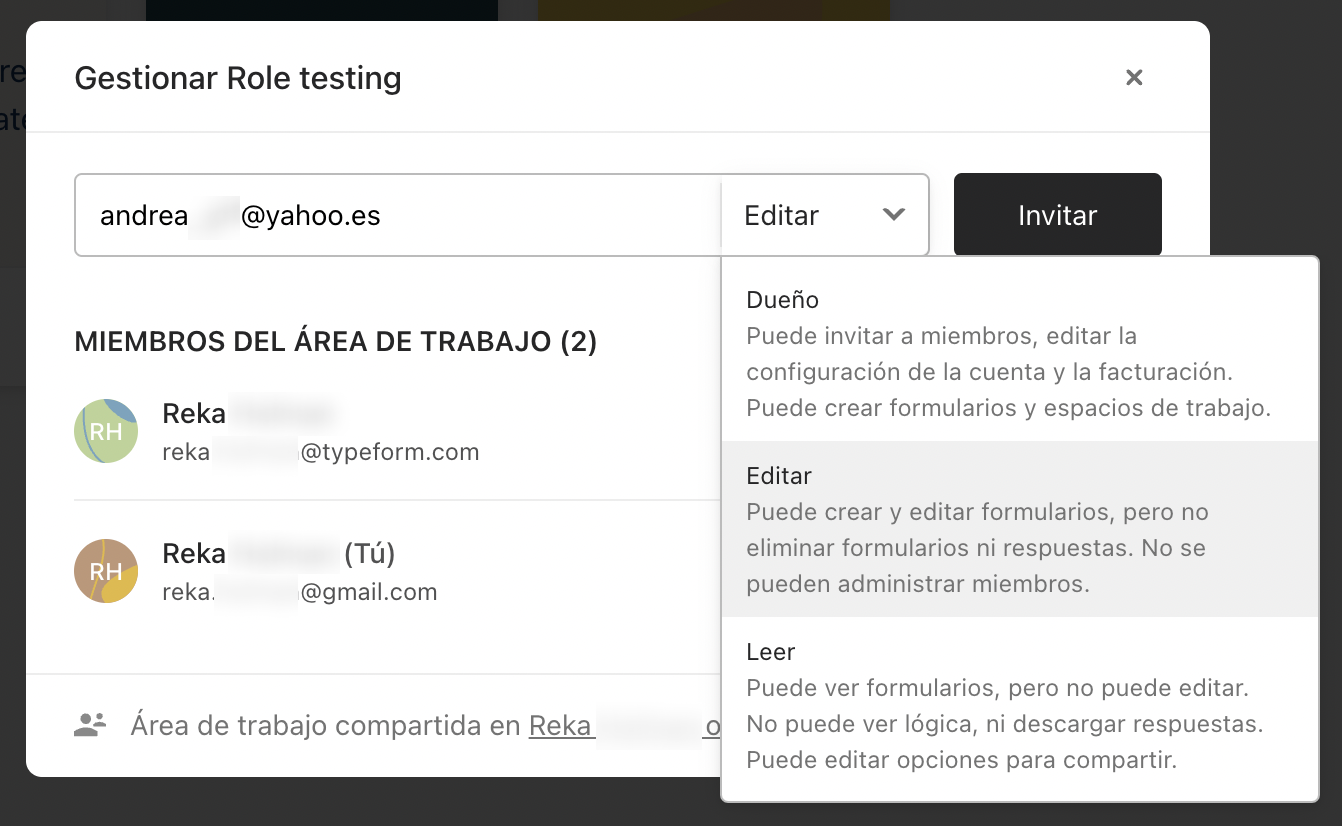Click the brown RH avatar marked Tú

106,571
